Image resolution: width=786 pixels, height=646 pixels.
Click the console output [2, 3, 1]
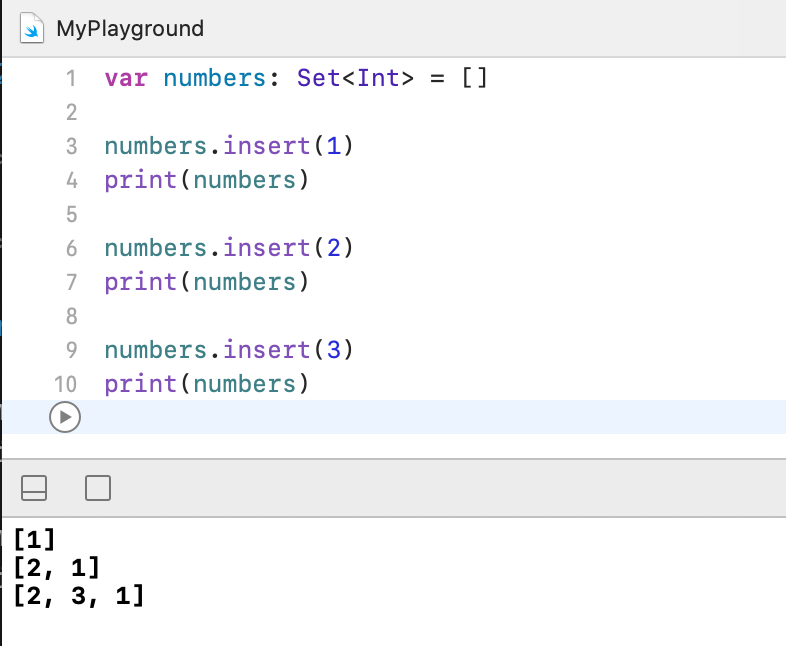pyautogui.click(x=79, y=597)
